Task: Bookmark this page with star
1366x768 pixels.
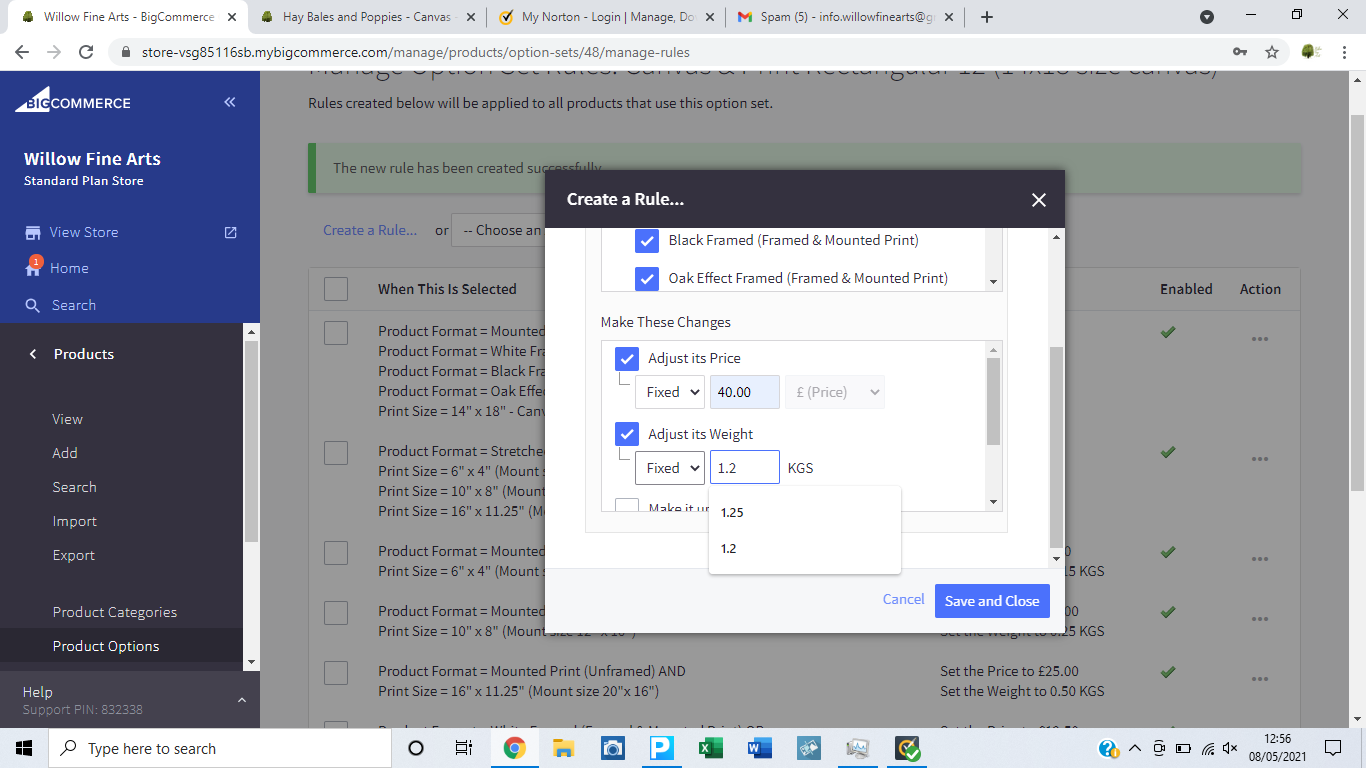Action: pos(1272,52)
